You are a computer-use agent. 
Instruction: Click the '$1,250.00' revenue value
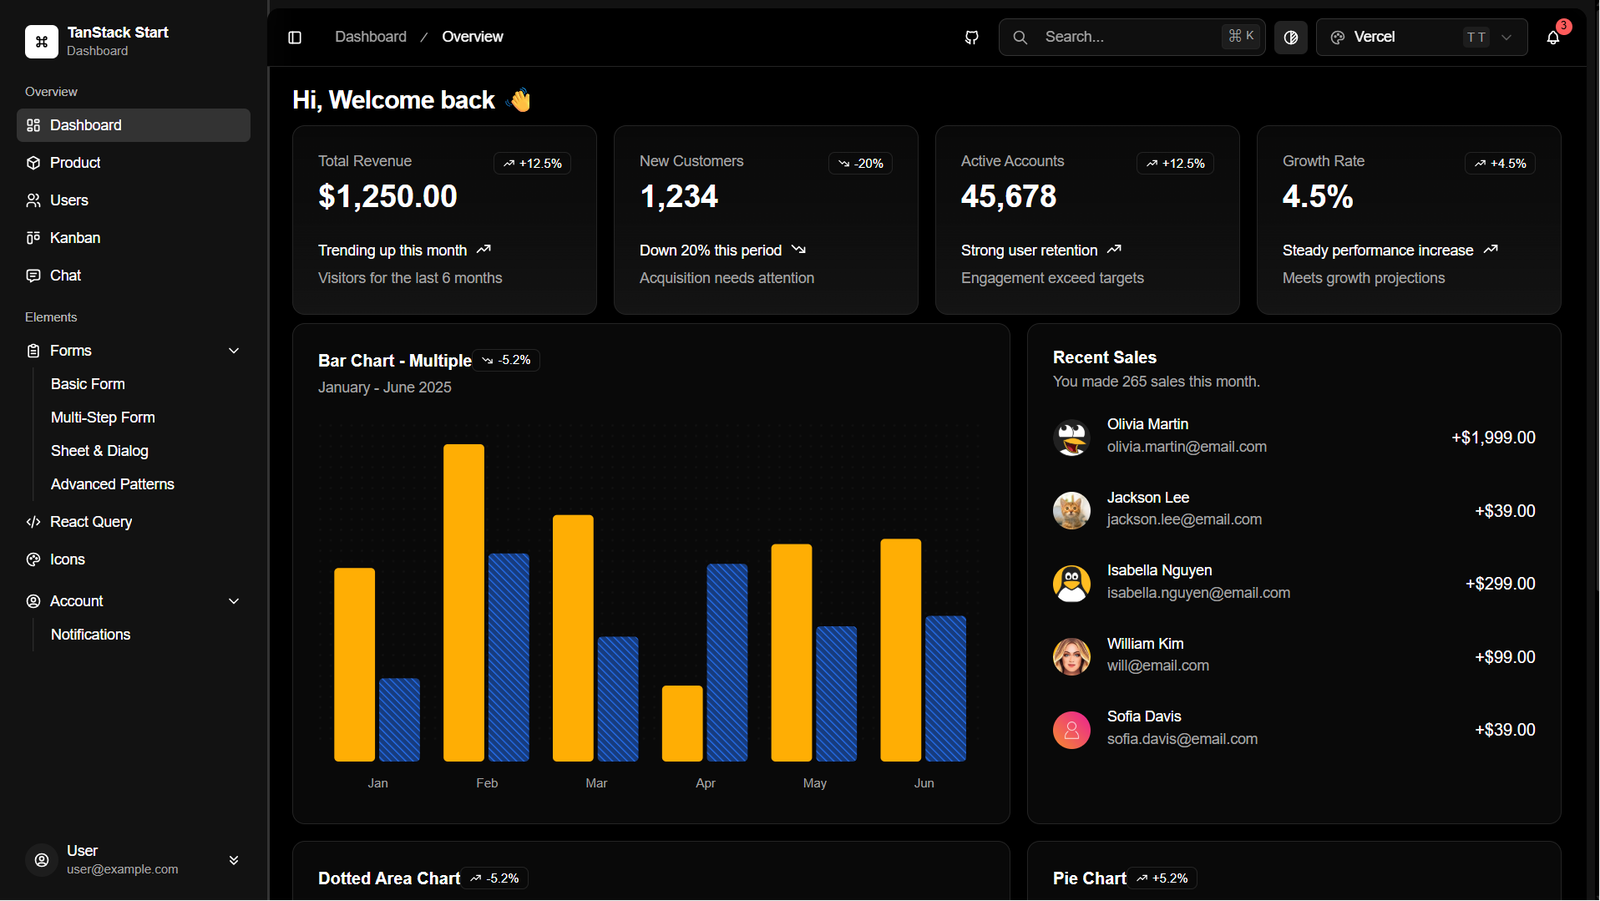388,197
